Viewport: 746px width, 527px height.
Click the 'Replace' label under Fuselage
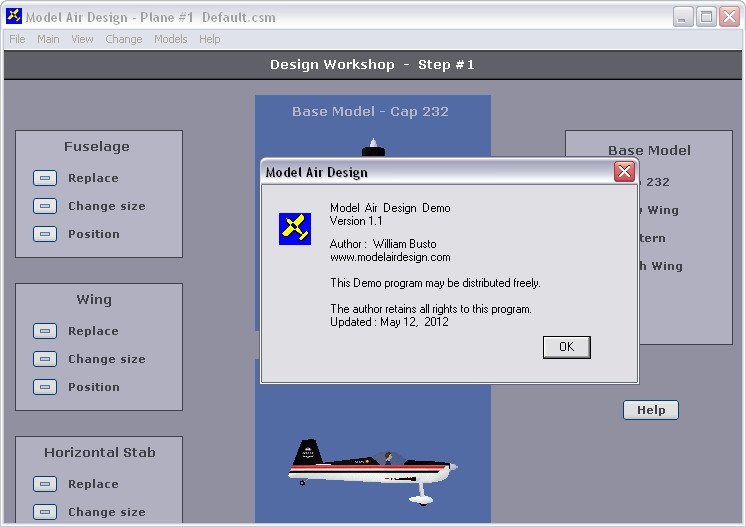coord(93,178)
